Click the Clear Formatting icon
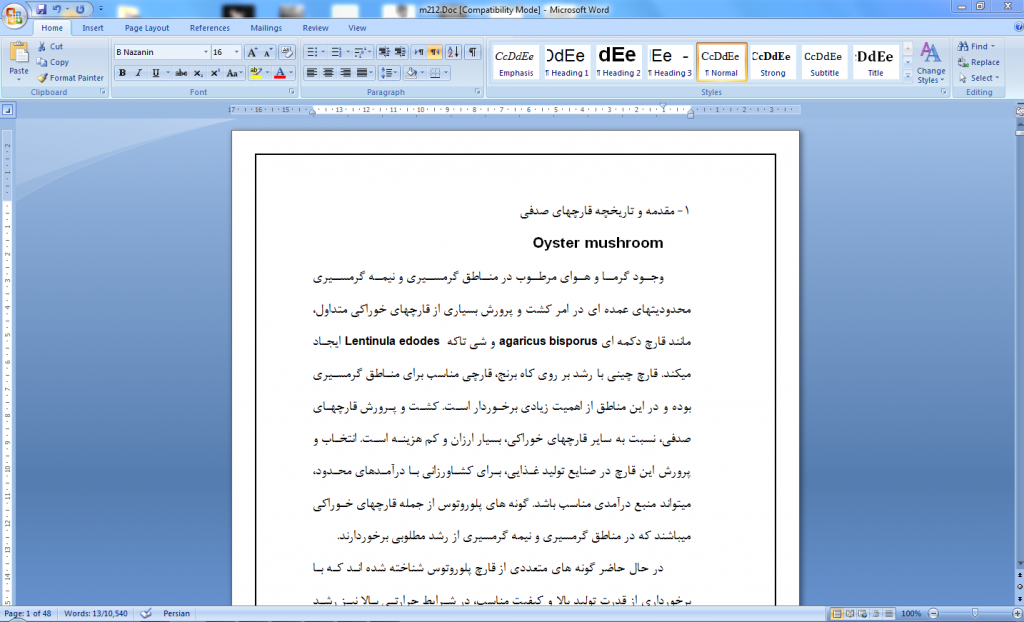1024x622 pixels. pyautogui.click(x=288, y=52)
